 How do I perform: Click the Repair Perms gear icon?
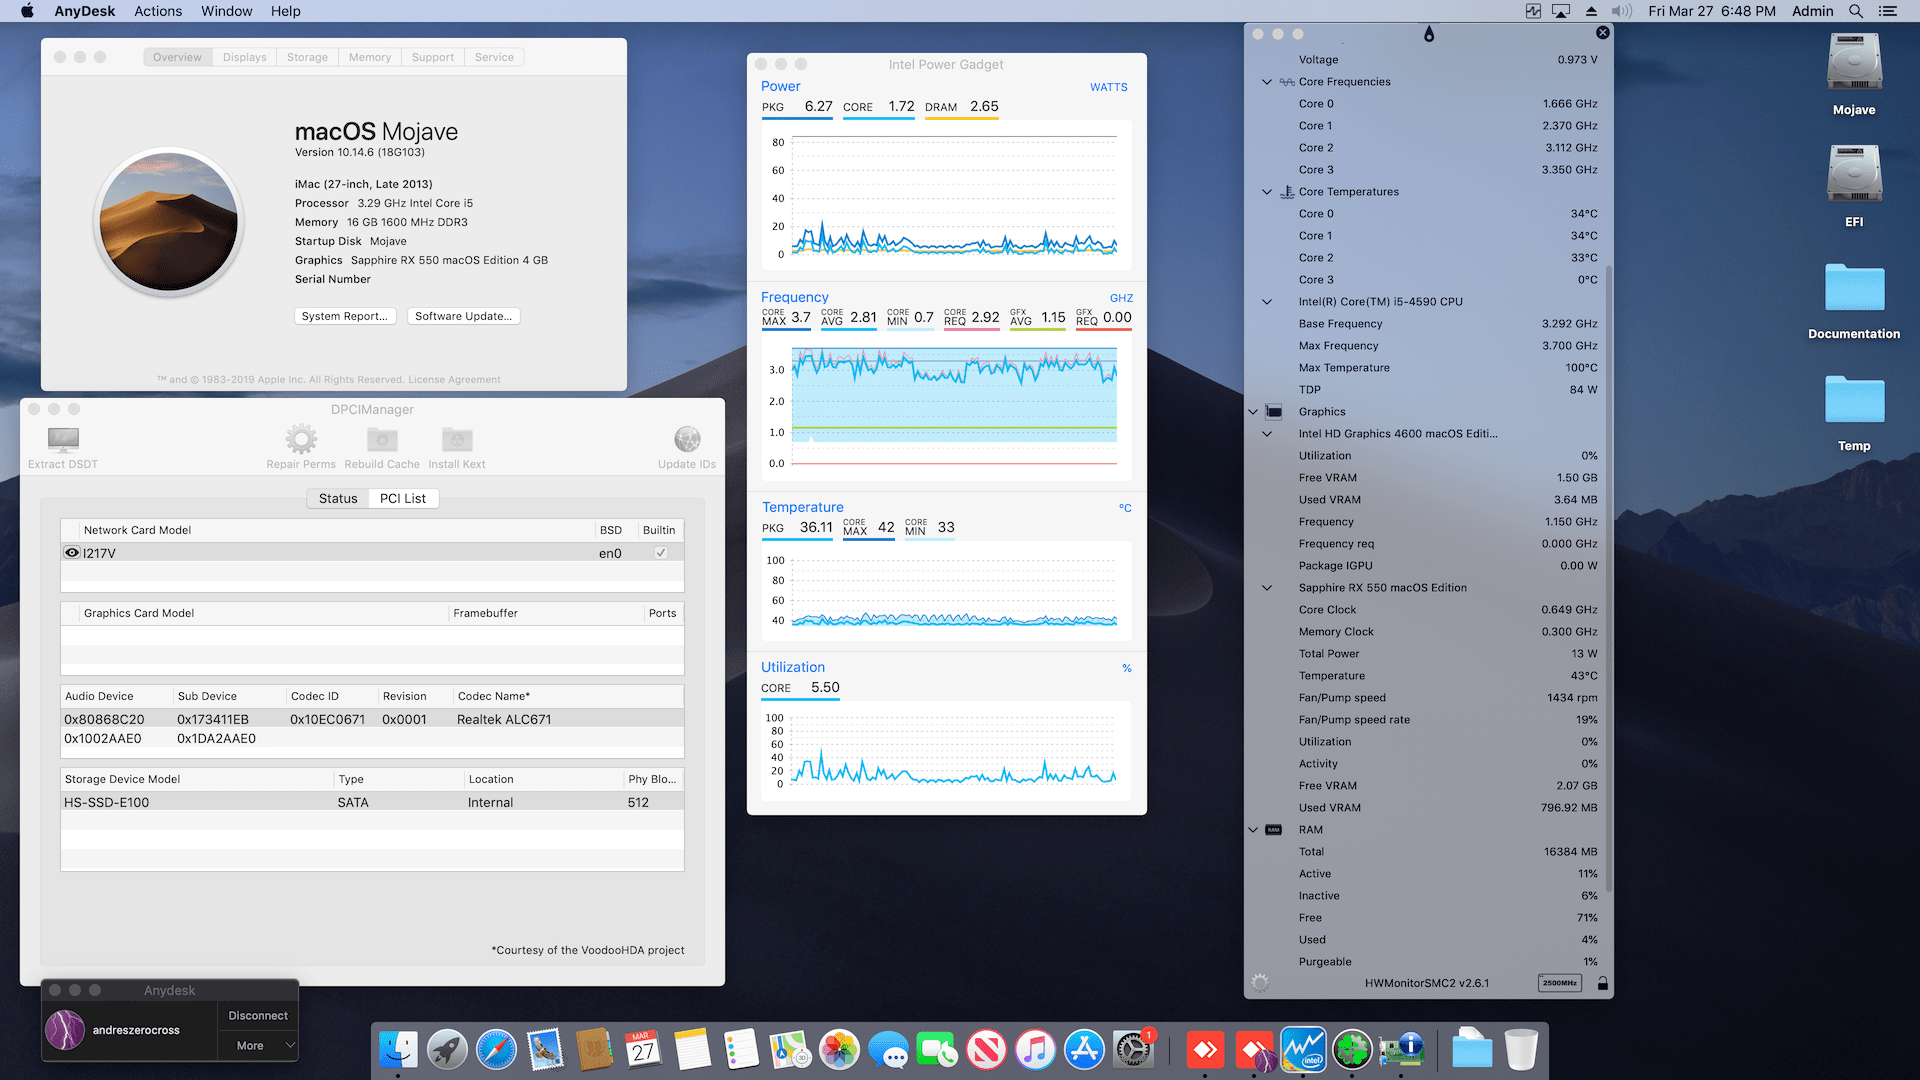[x=301, y=440]
